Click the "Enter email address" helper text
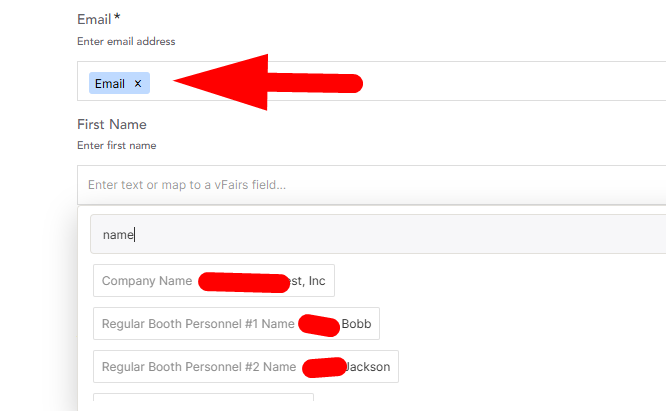 (x=126, y=41)
